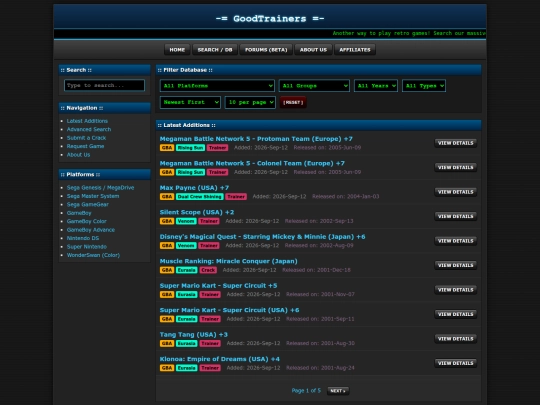This screenshot has height=405, width=540.
Task: Open Max Payne (USA) +7 title
Action: click(194, 188)
